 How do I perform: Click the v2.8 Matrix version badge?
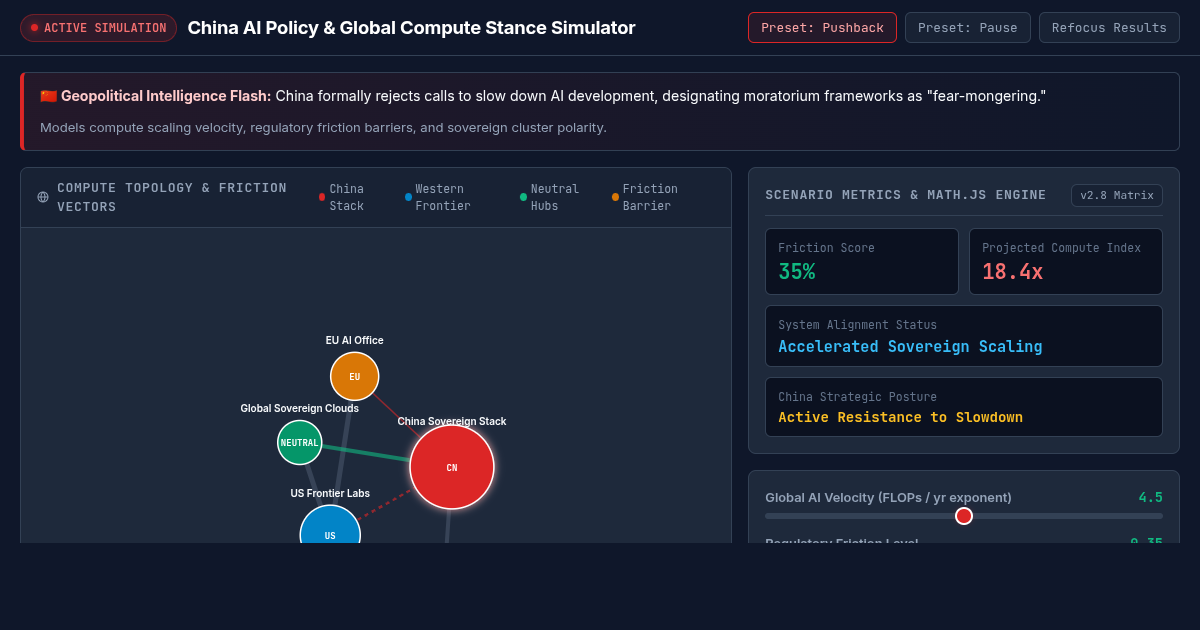1117,195
